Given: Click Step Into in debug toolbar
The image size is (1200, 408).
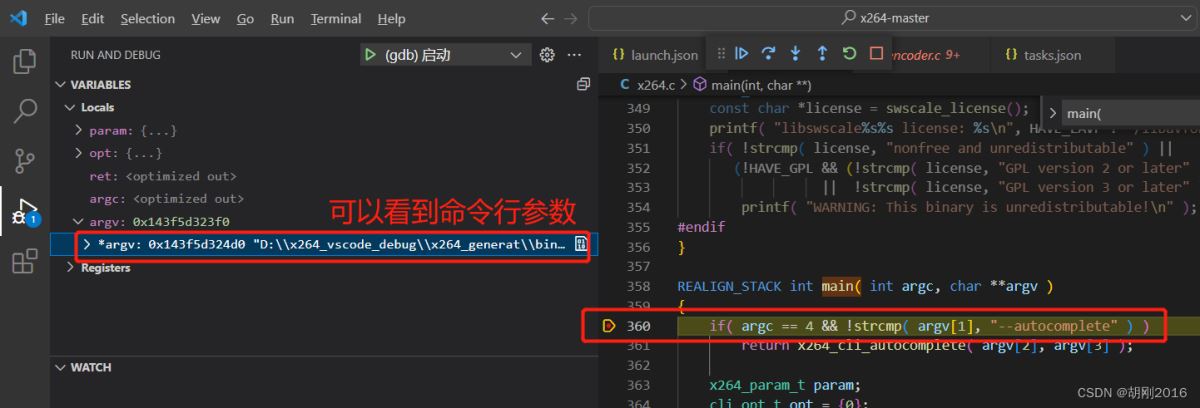Looking at the screenshot, I should point(796,53).
